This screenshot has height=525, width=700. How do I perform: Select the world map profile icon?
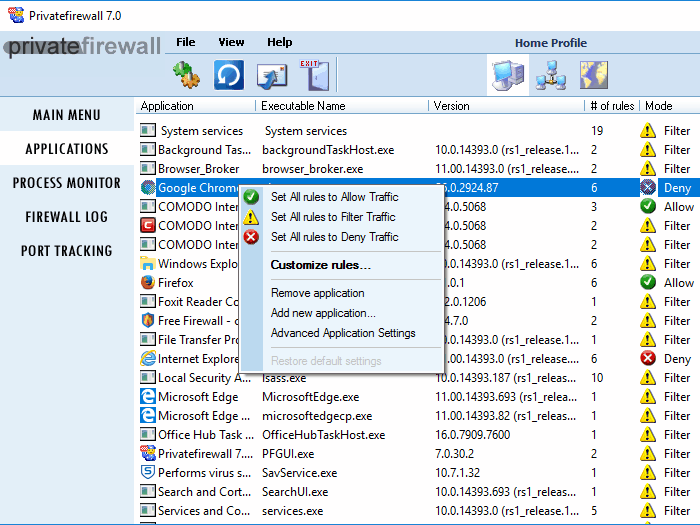coord(594,75)
